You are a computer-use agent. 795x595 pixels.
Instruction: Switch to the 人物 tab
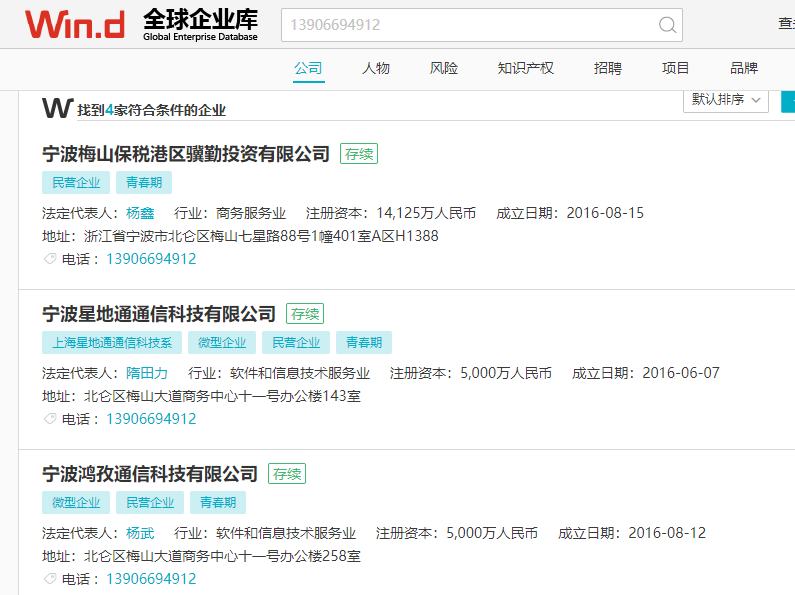[376, 68]
